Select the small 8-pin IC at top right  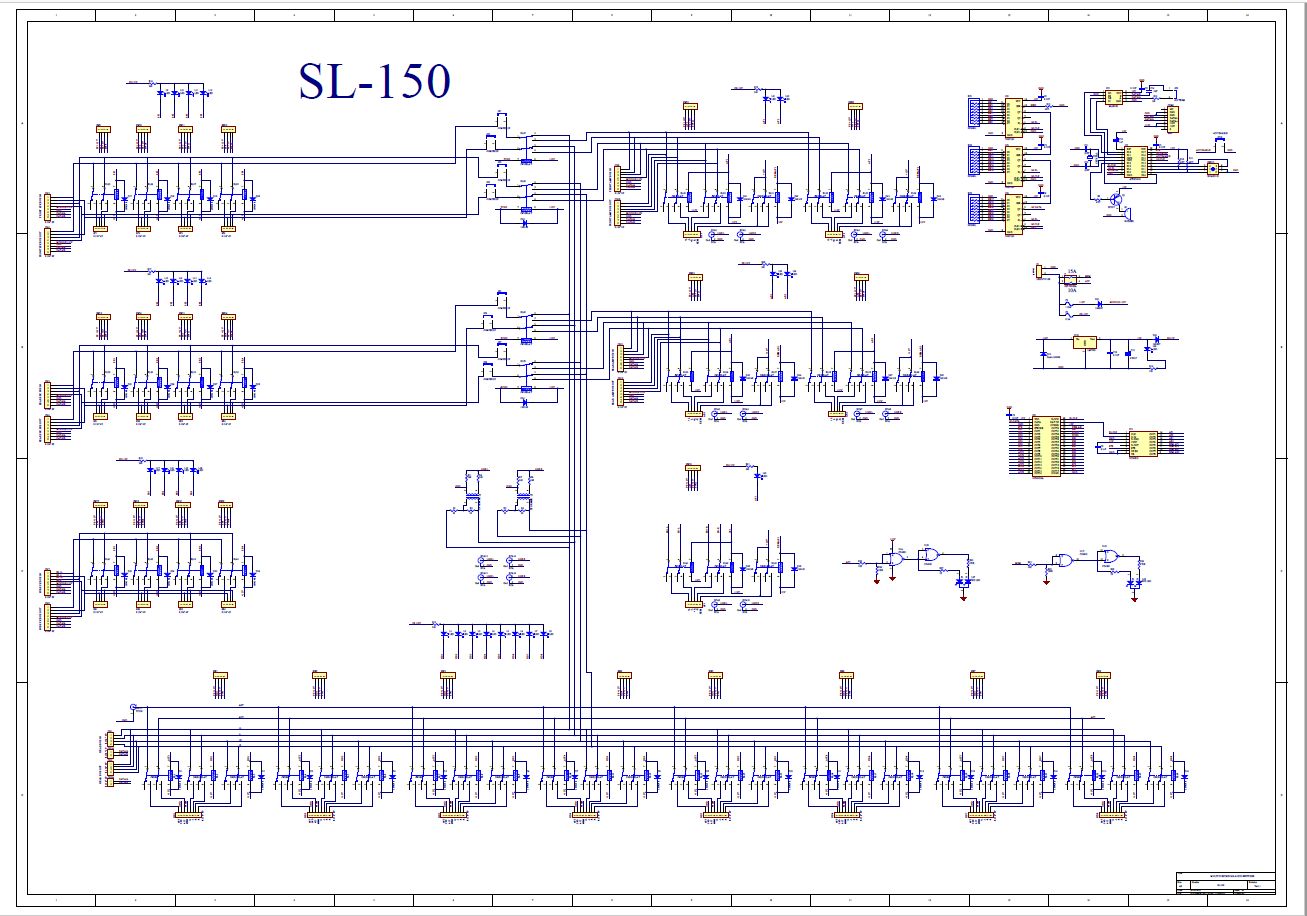[1113, 97]
